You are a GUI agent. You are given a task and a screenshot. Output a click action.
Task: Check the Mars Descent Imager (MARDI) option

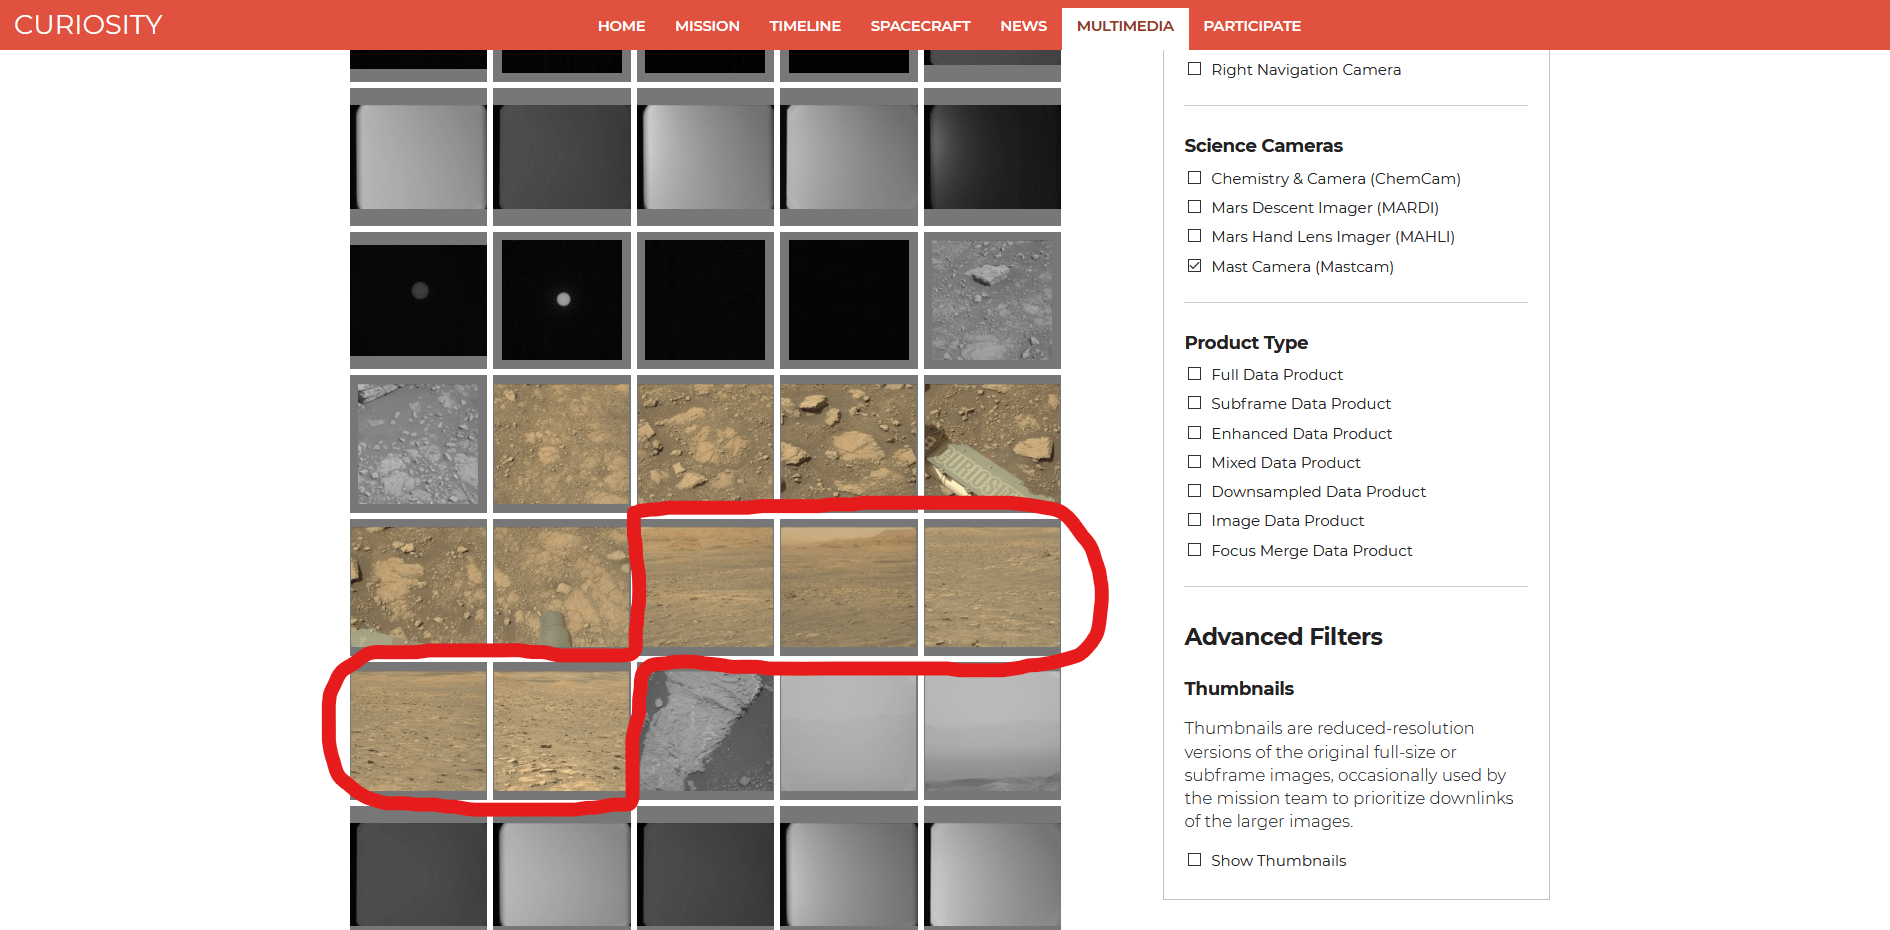tap(1195, 206)
